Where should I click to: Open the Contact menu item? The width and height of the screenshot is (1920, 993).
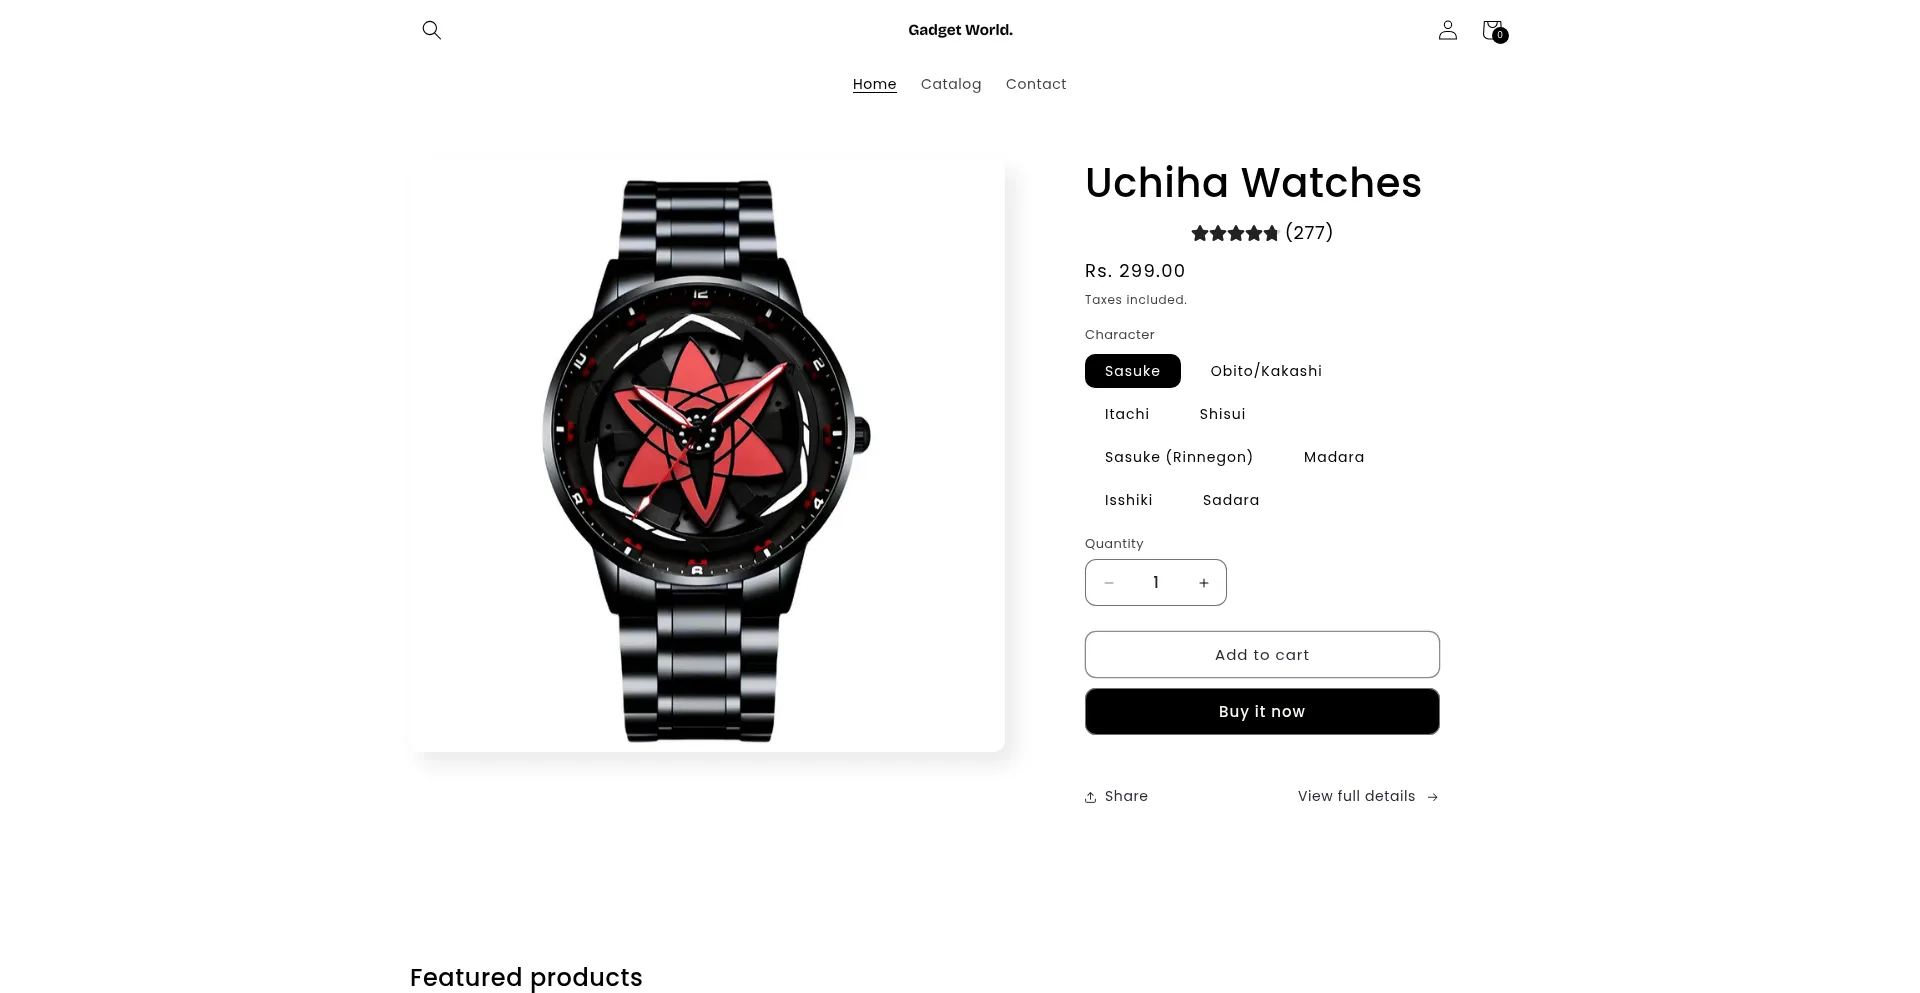1036,84
